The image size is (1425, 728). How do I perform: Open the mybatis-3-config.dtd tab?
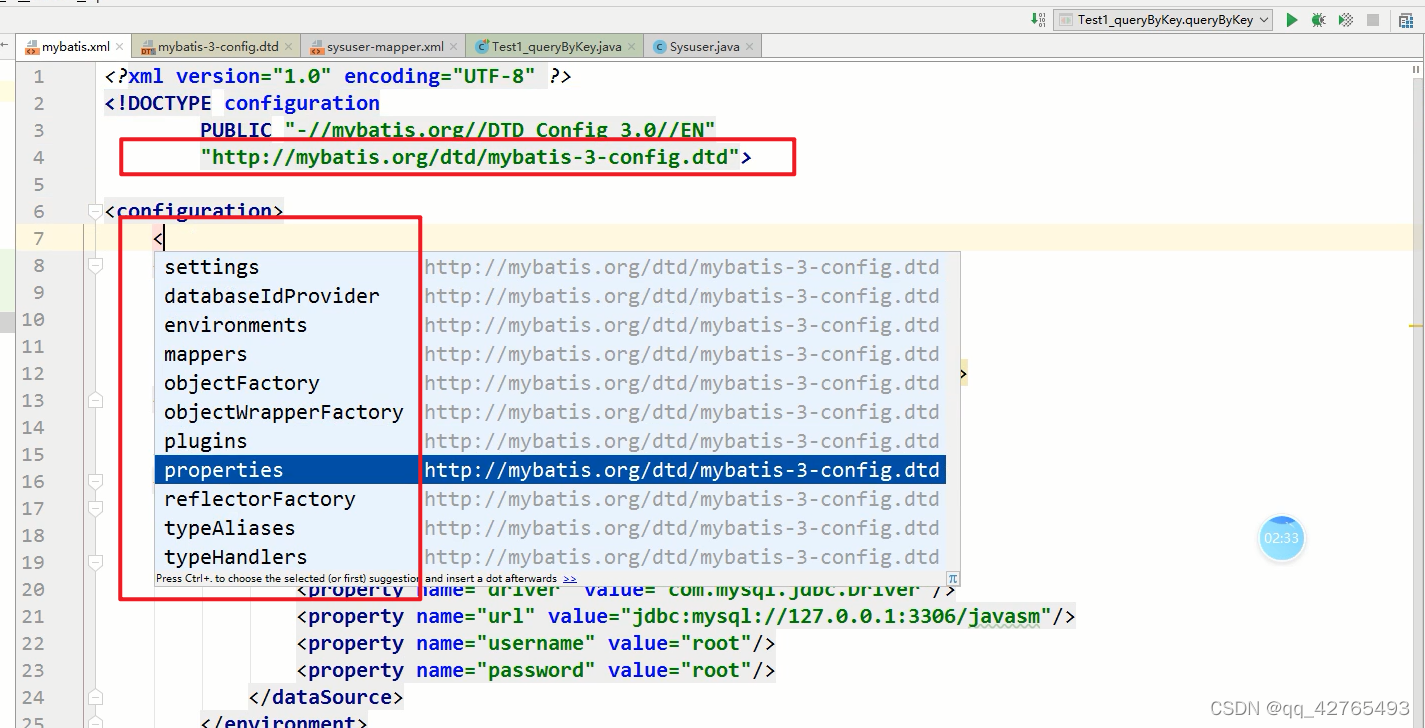coord(218,47)
